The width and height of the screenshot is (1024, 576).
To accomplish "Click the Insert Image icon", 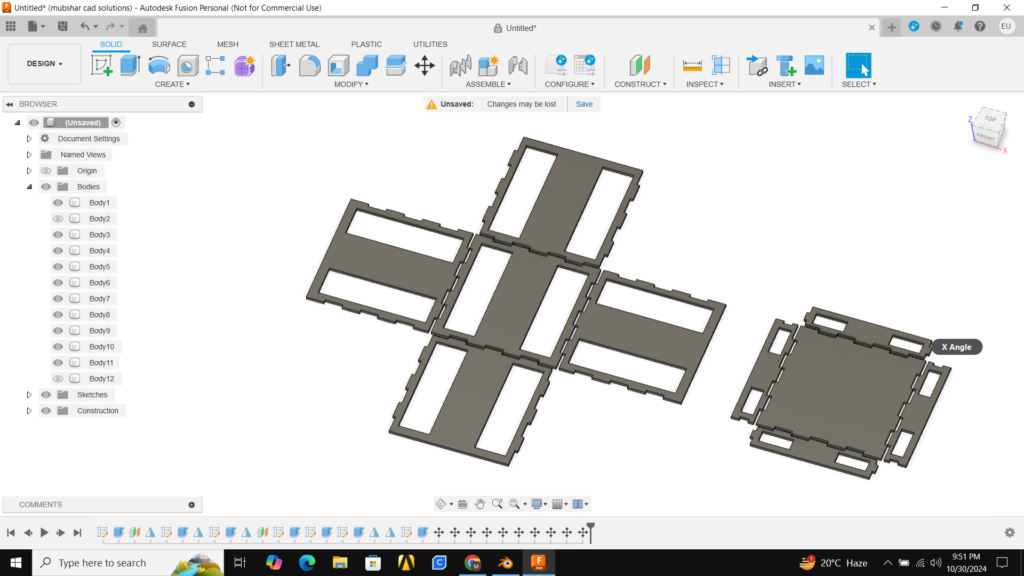I will pyautogui.click(x=814, y=66).
